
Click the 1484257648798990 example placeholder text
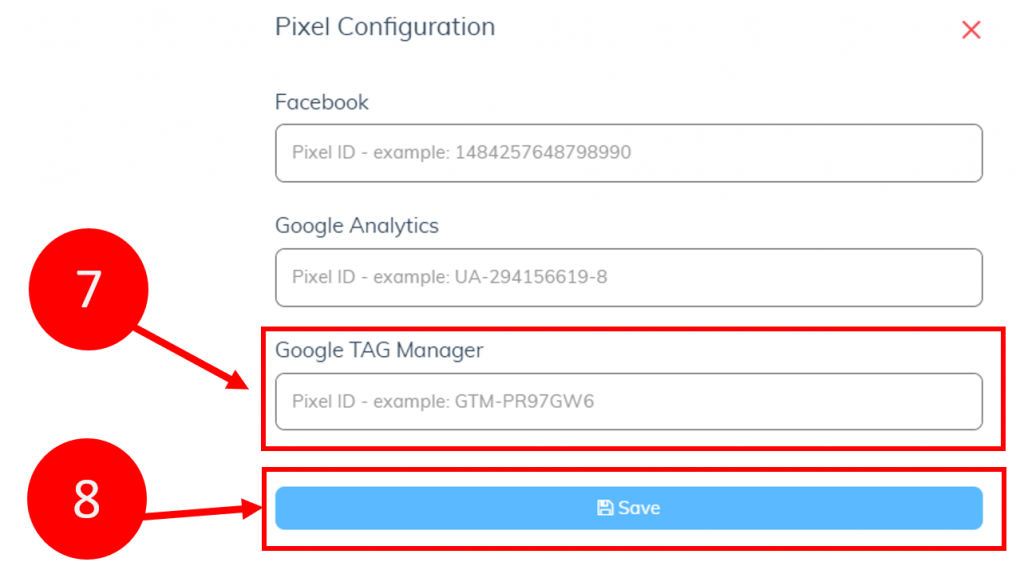pyautogui.click(x=543, y=152)
